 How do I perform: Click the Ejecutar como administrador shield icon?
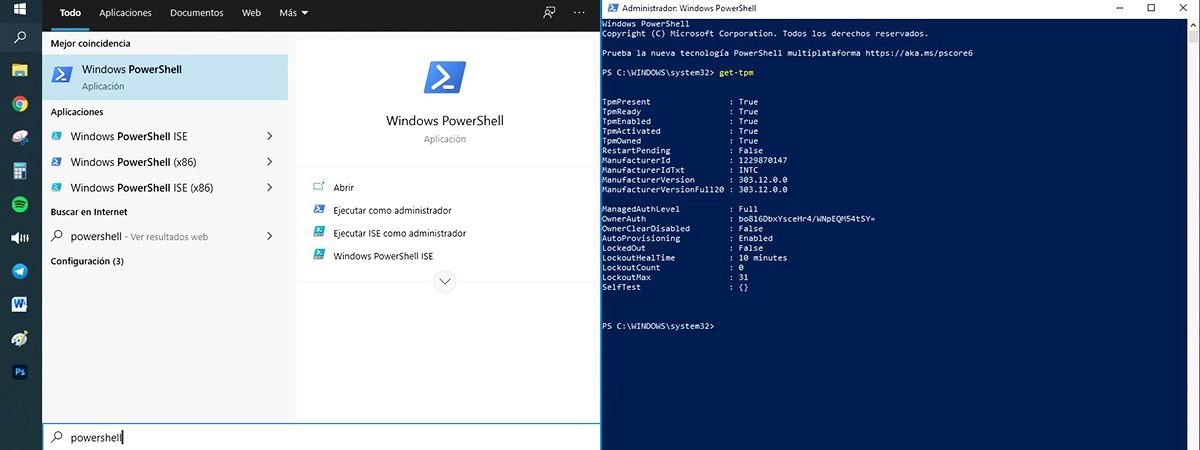pyautogui.click(x=319, y=209)
